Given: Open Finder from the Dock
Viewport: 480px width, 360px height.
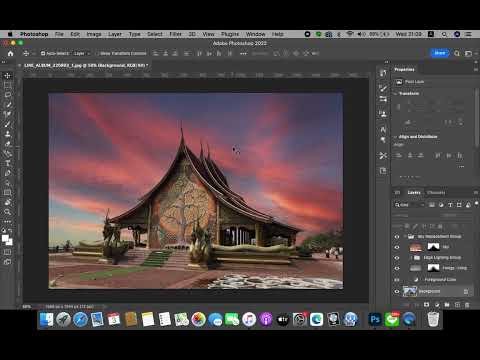Looking at the screenshot, I should coord(46,320).
